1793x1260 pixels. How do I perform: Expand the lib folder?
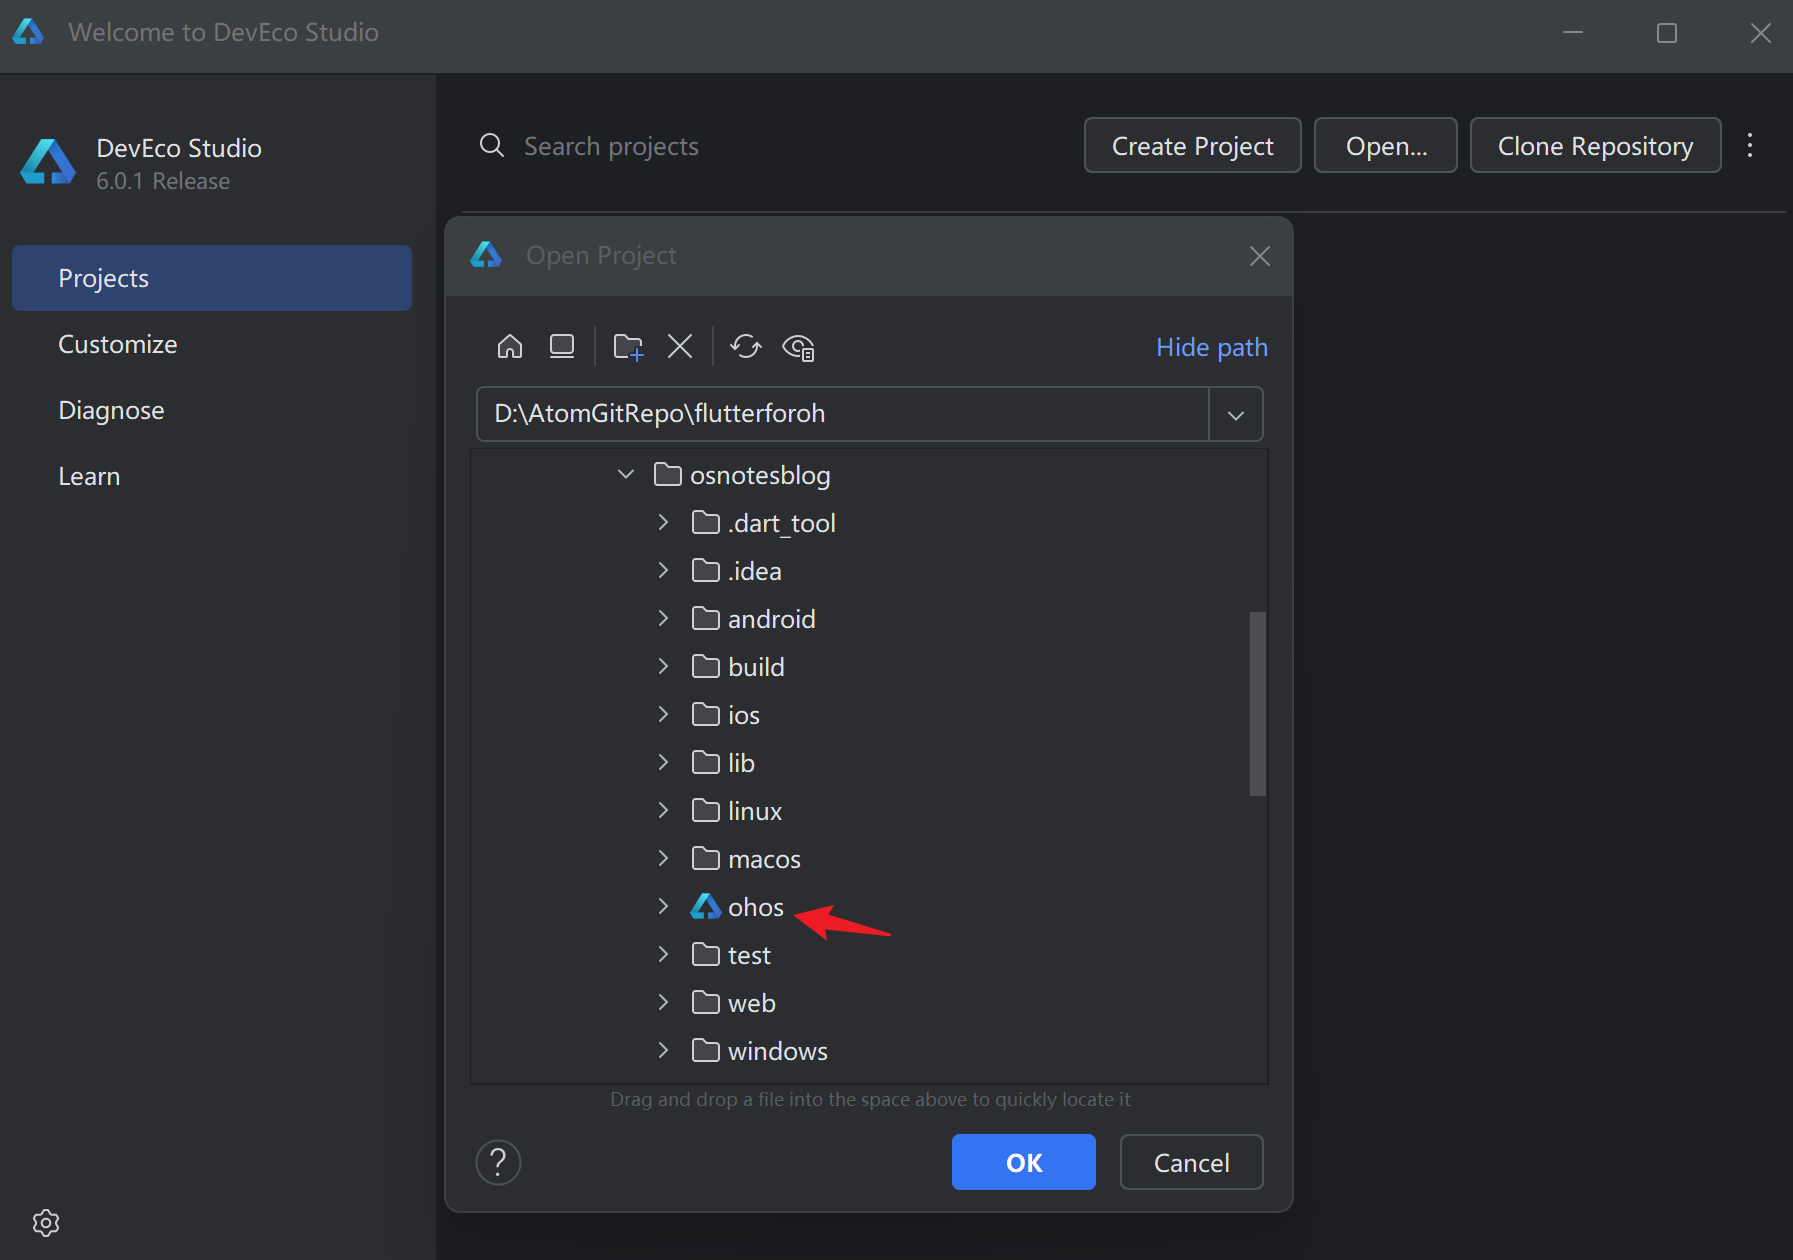[x=663, y=762]
